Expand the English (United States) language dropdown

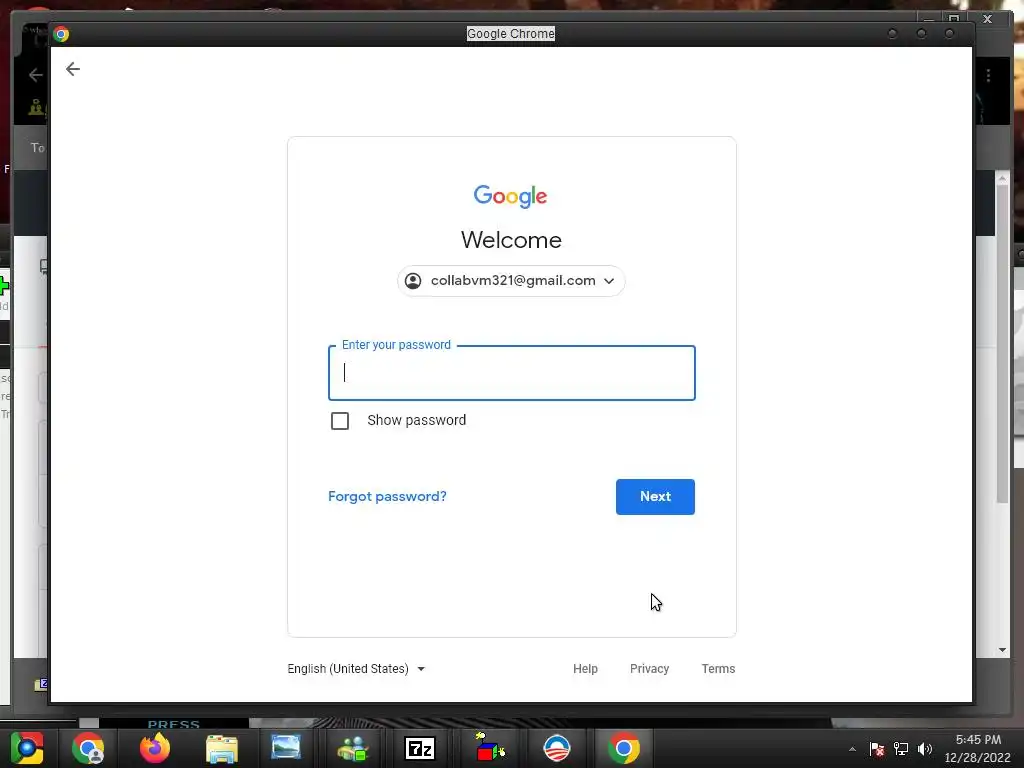pyautogui.click(x=356, y=669)
